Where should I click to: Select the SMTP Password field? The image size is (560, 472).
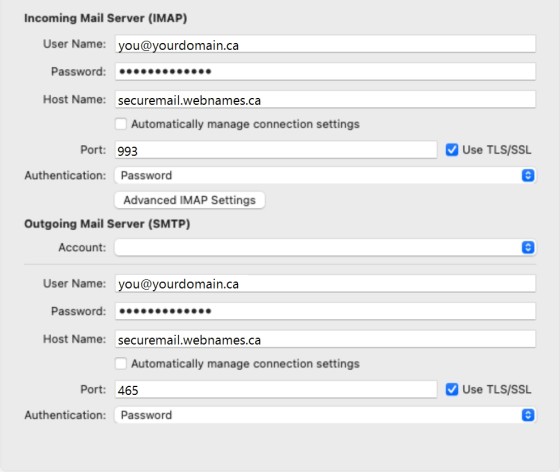(x=325, y=311)
